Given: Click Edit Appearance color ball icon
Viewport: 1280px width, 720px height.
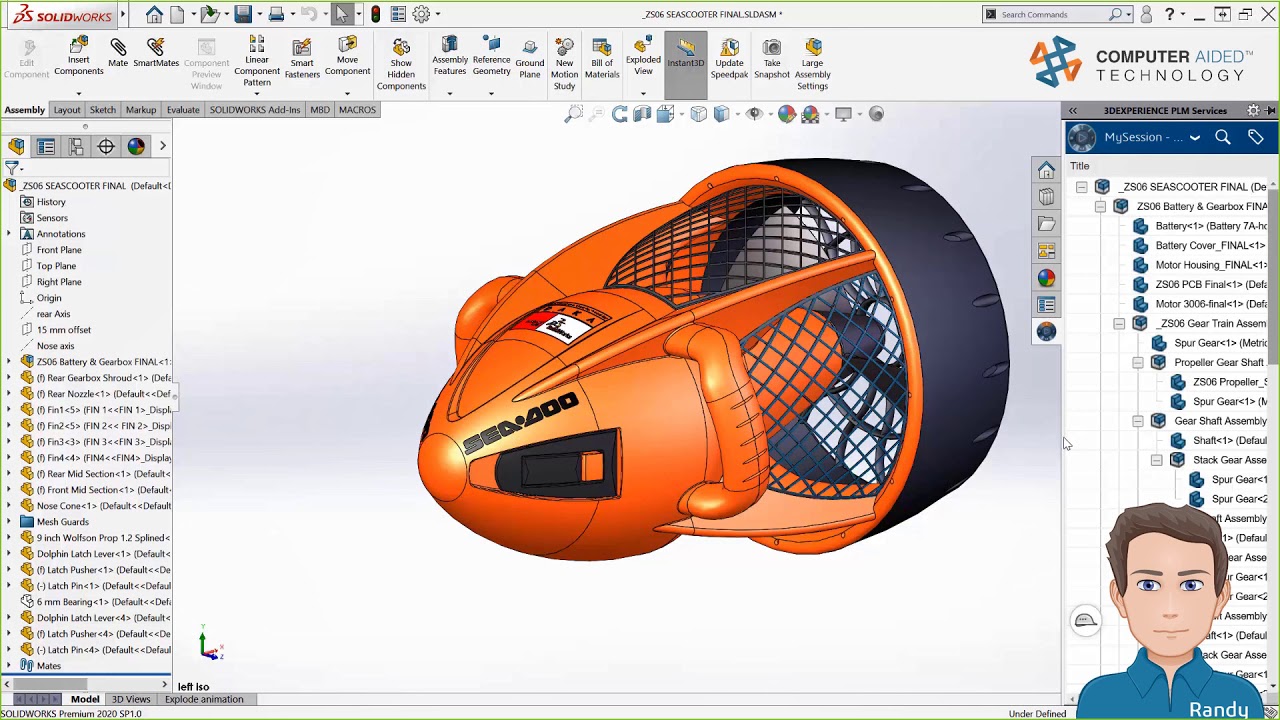Looking at the screenshot, I should pos(787,114).
